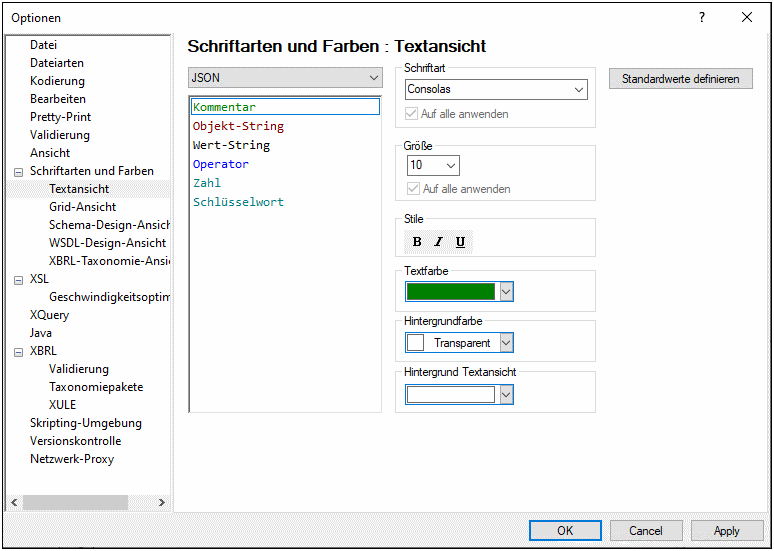
Task: Open the font size 10 dropdown
Action: (433, 165)
